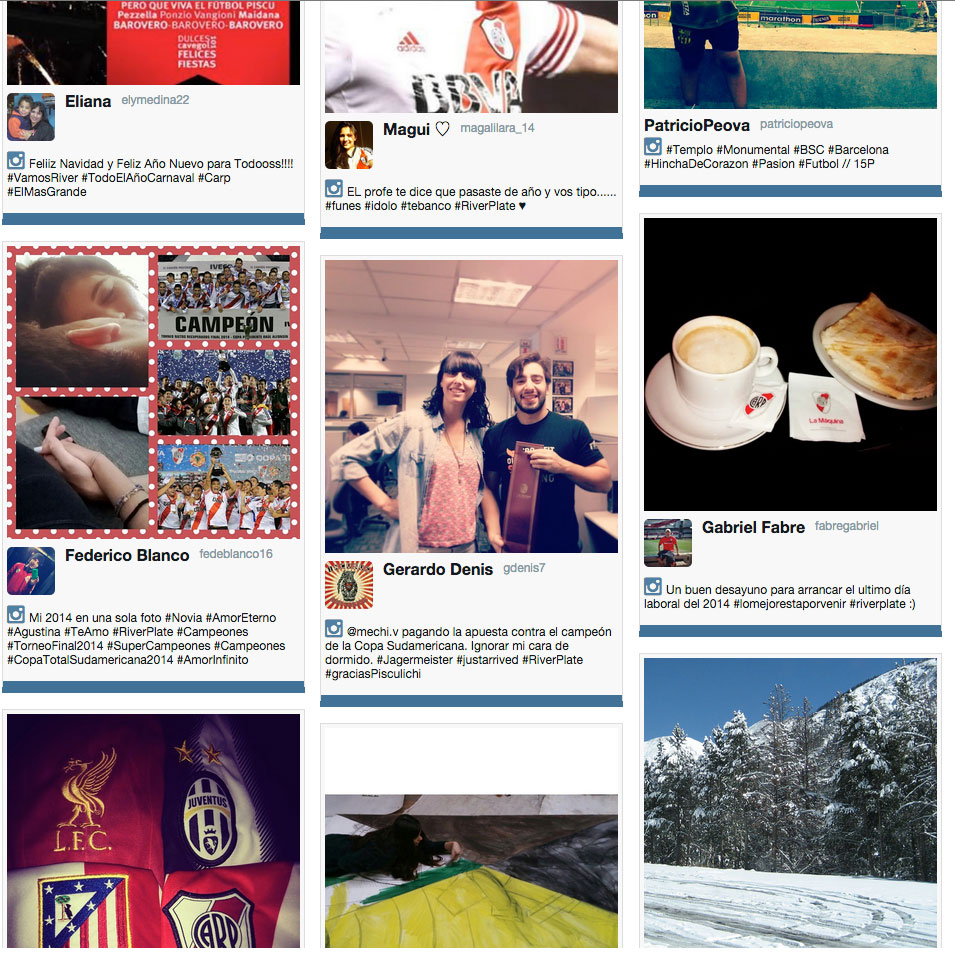
Task: Click the Instagram icon in Eliana's post
Action: pos(16,161)
